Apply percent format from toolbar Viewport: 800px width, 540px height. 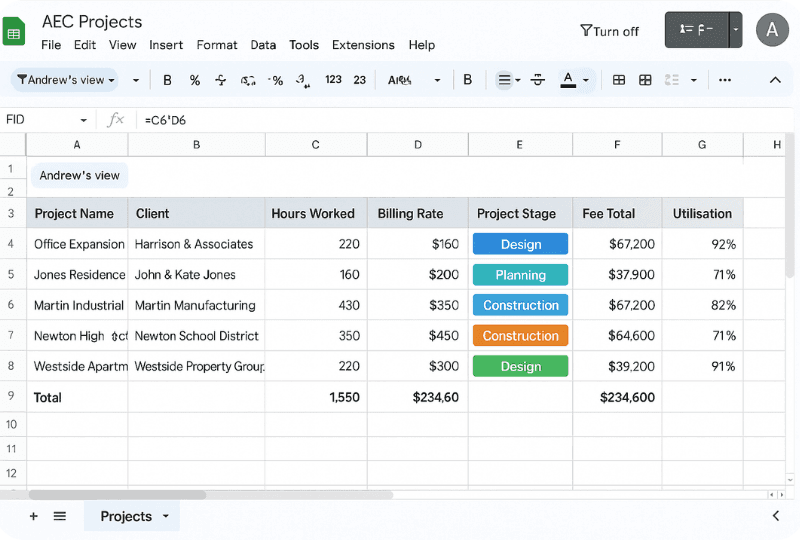pyautogui.click(x=194, y=80)
